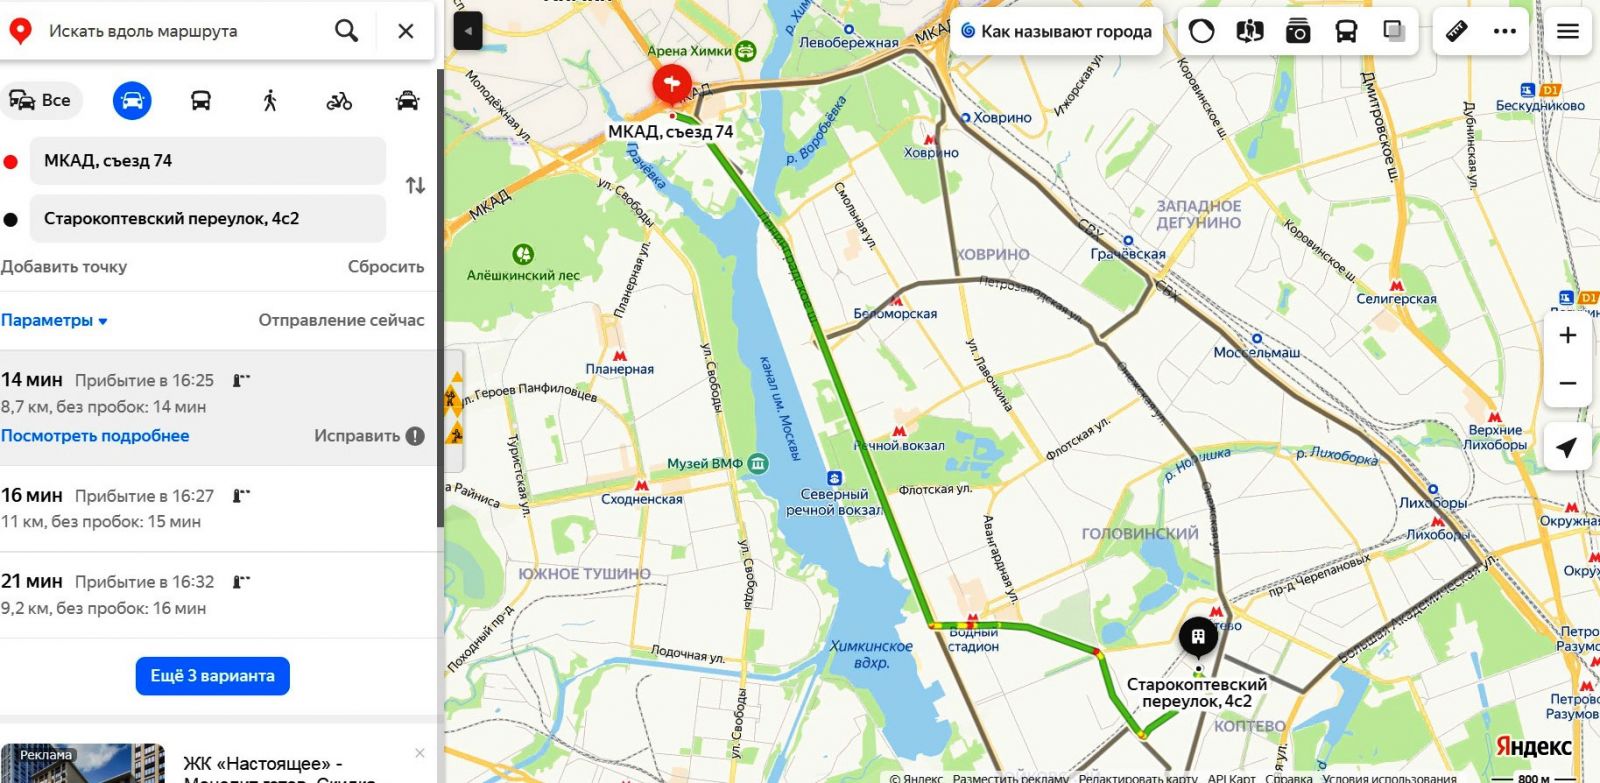Choose public transport bus mode icon
The height and width of the screenshot is (783, 1600).
(x=201, y=100)
